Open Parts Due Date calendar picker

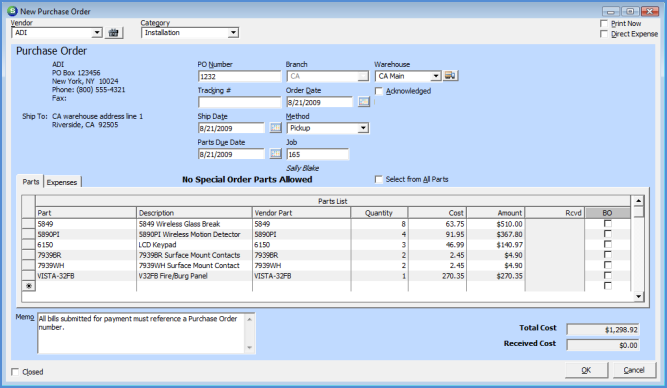click(276, 154)
